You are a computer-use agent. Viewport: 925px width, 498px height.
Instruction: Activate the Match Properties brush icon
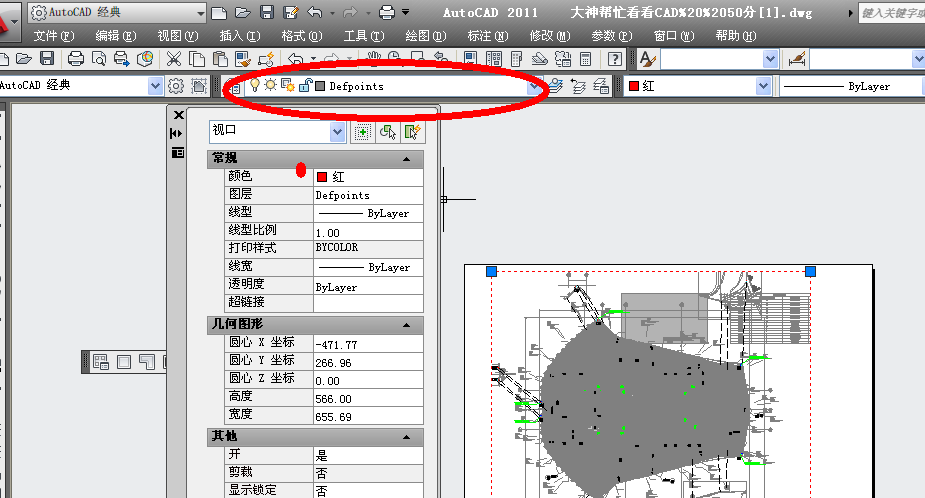point(242,58)
